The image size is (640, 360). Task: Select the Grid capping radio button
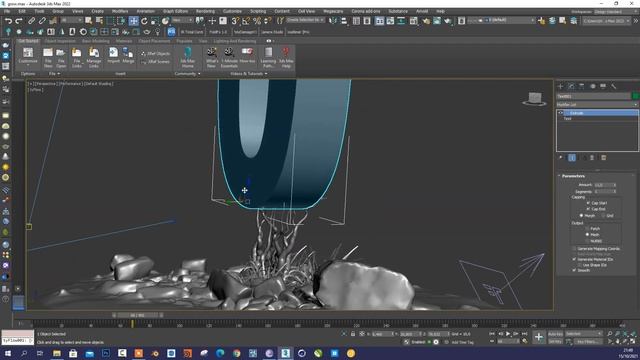coord(603,216)
